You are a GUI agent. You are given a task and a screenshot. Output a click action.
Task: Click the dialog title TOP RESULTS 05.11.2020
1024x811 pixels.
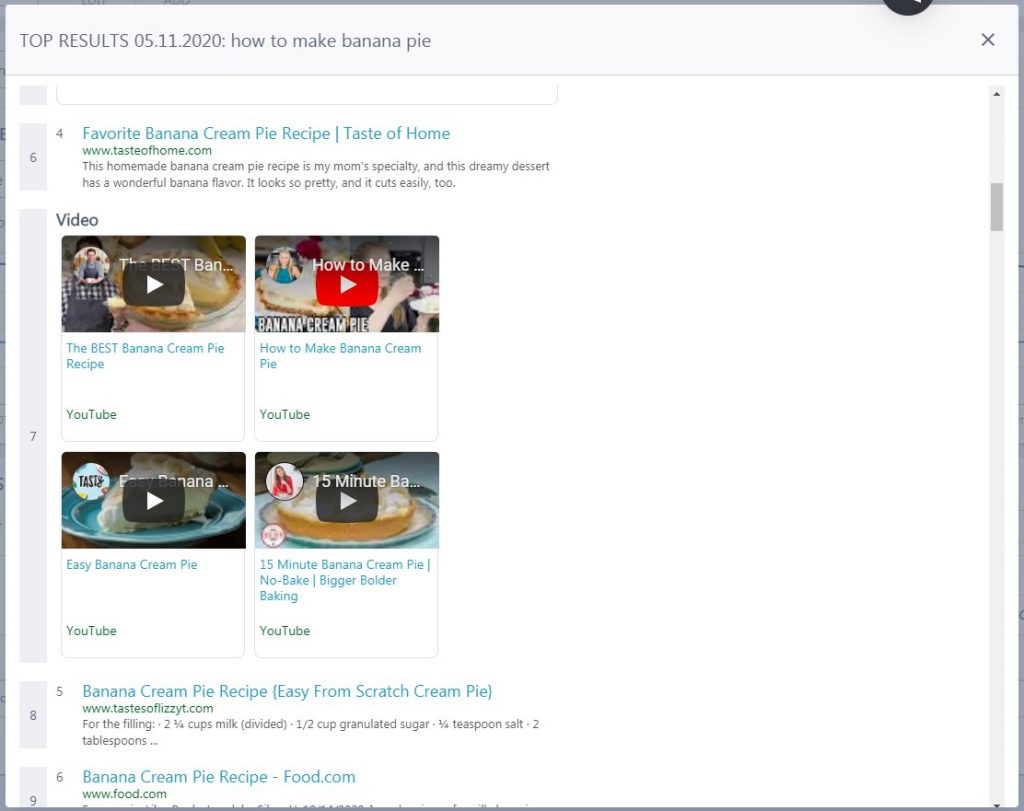tap(225, 40)
